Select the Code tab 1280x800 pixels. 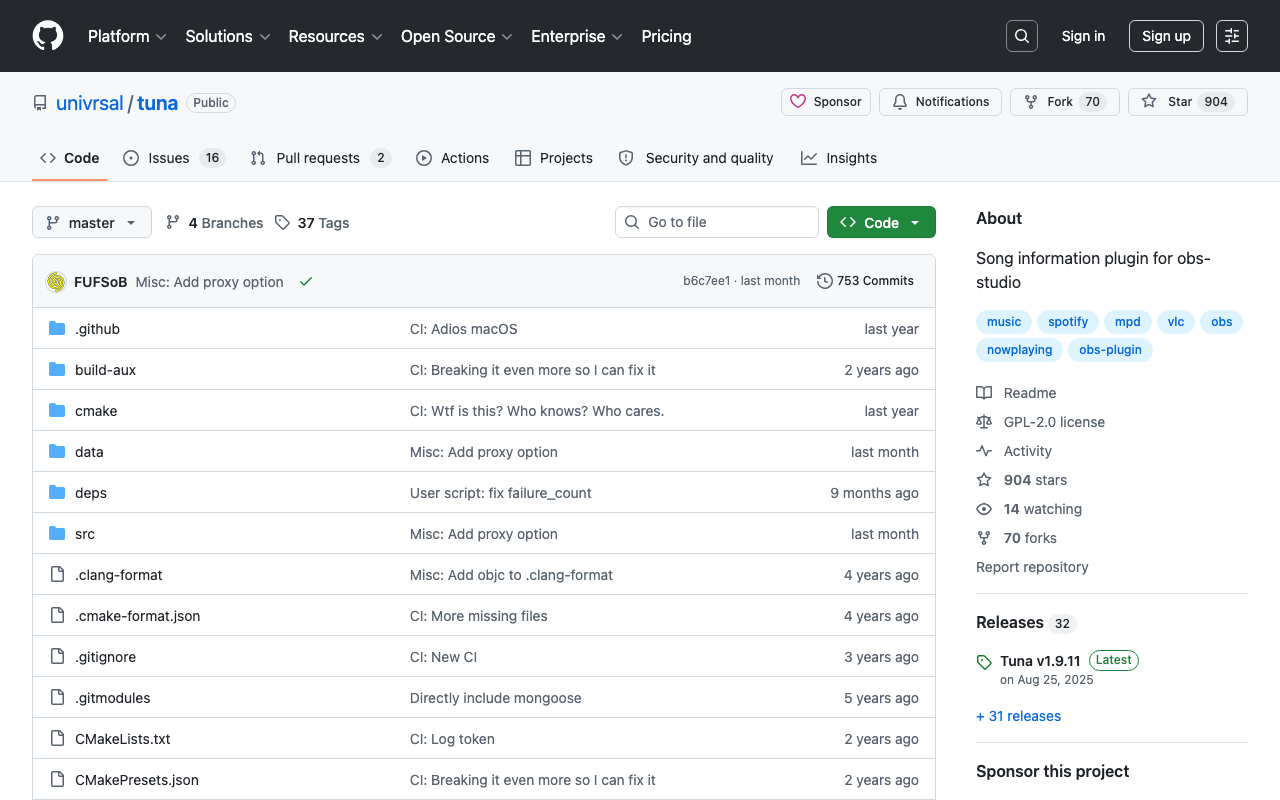click(x=70, y=158)
